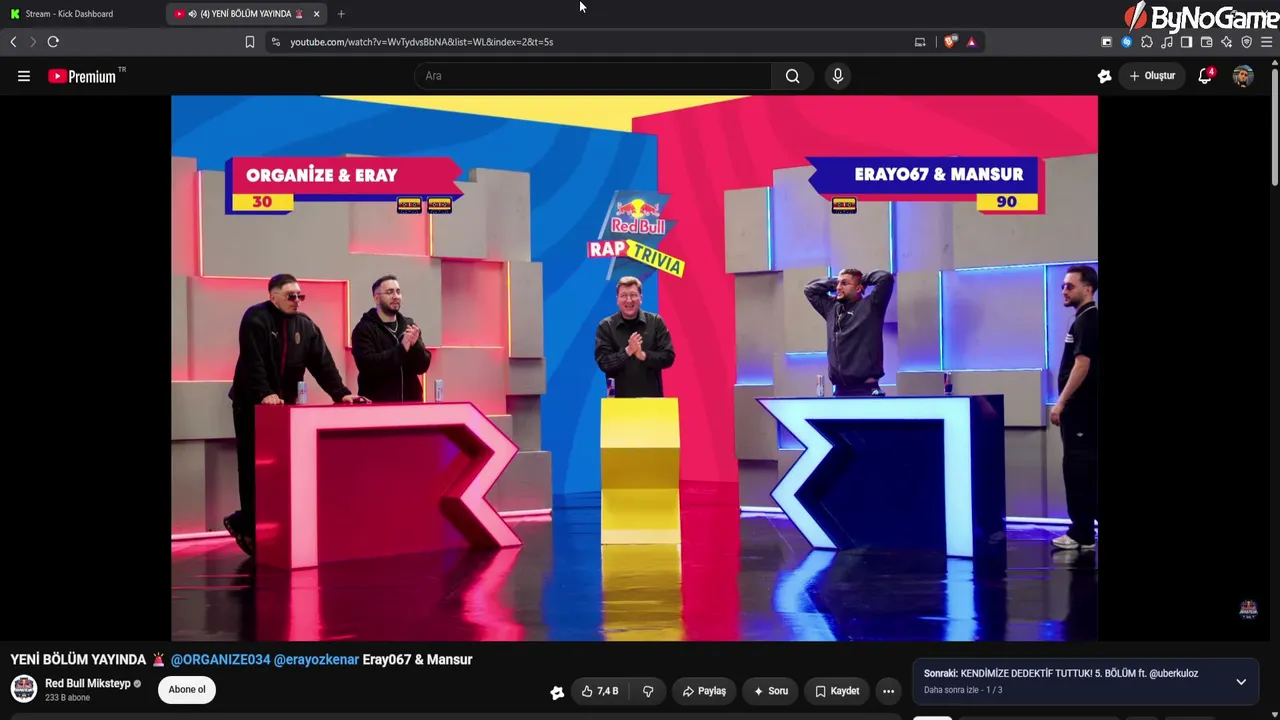This screenshot has height=720, width=1280.
Task: Click the picture-in-picture toolbar icon
Action: 1107,42
